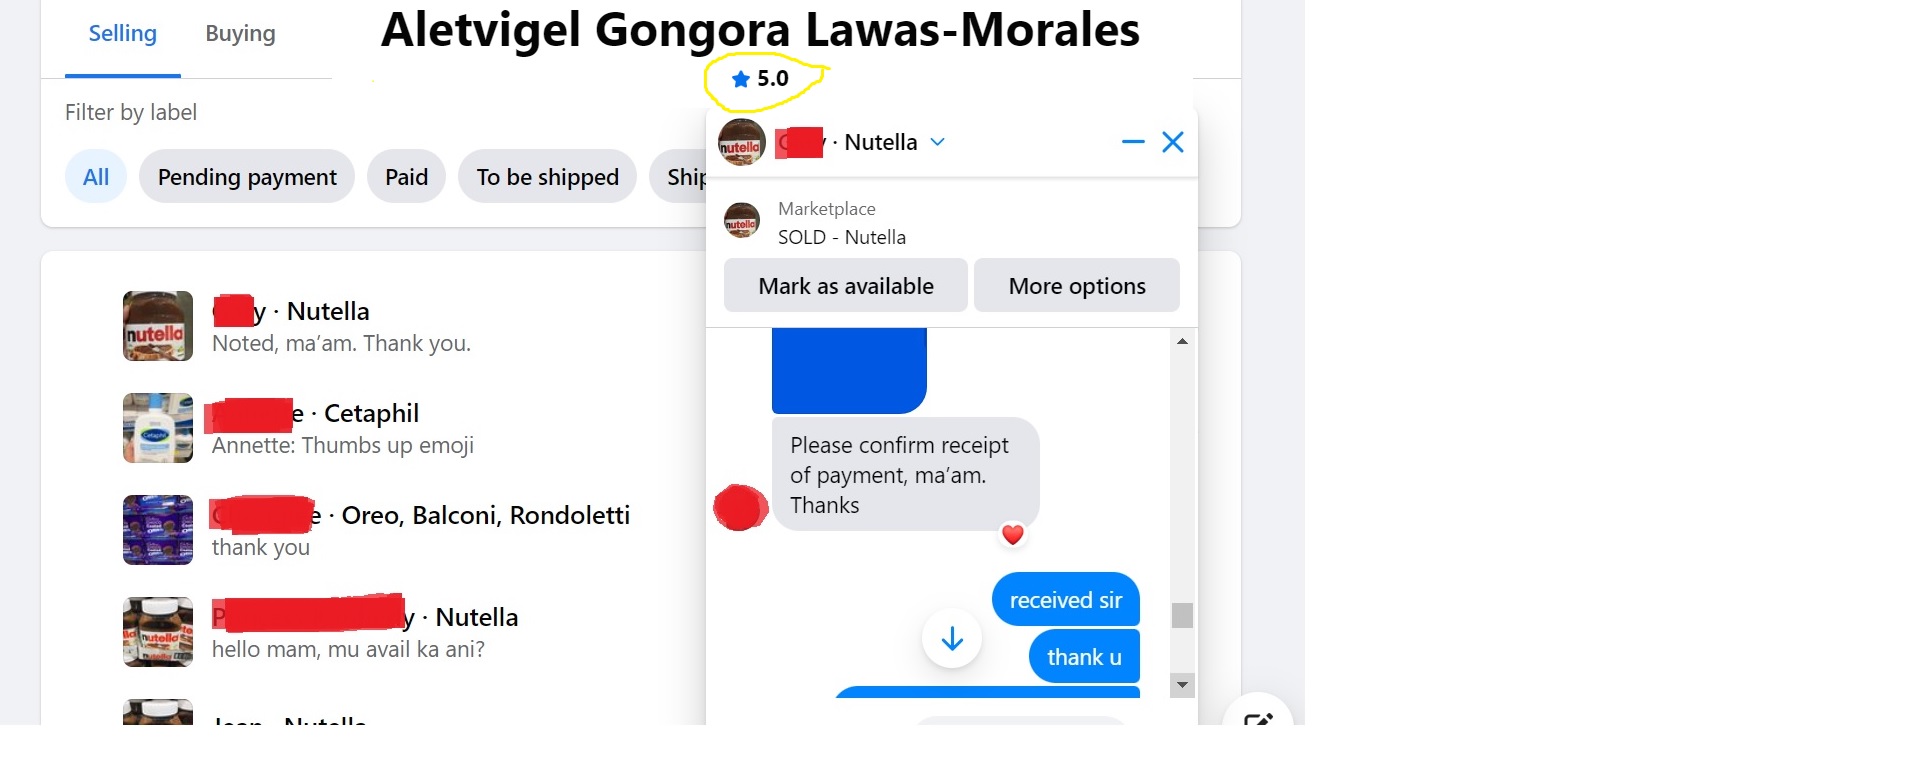Expand the chat title dropdown chevron
Image resolution: width=1906 pixels, height=776 pixels.
click(937, 142)
